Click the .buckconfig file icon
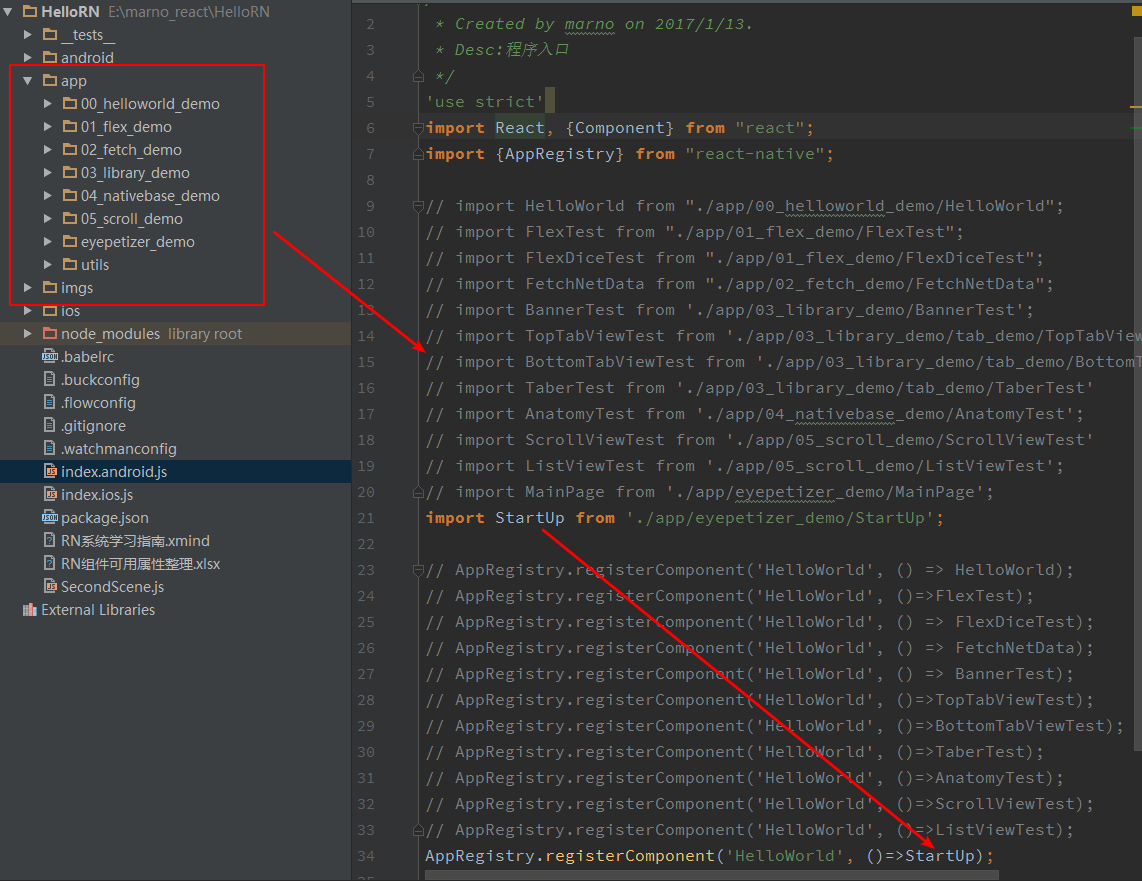Screen dimensions: 1142x881 [50, 379]
